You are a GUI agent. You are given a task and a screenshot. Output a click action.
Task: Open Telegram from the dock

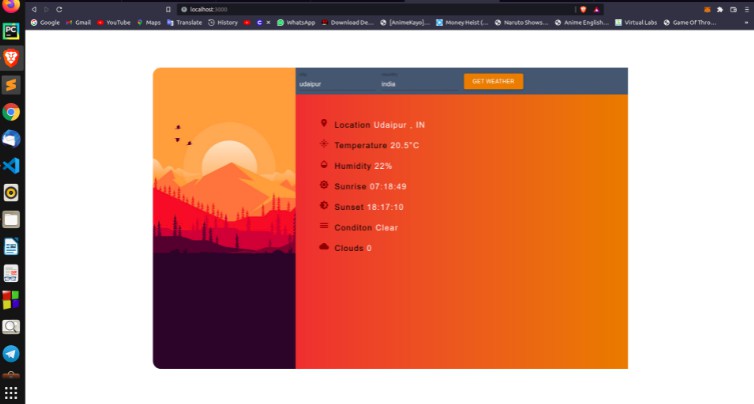(x=11, y=354)
